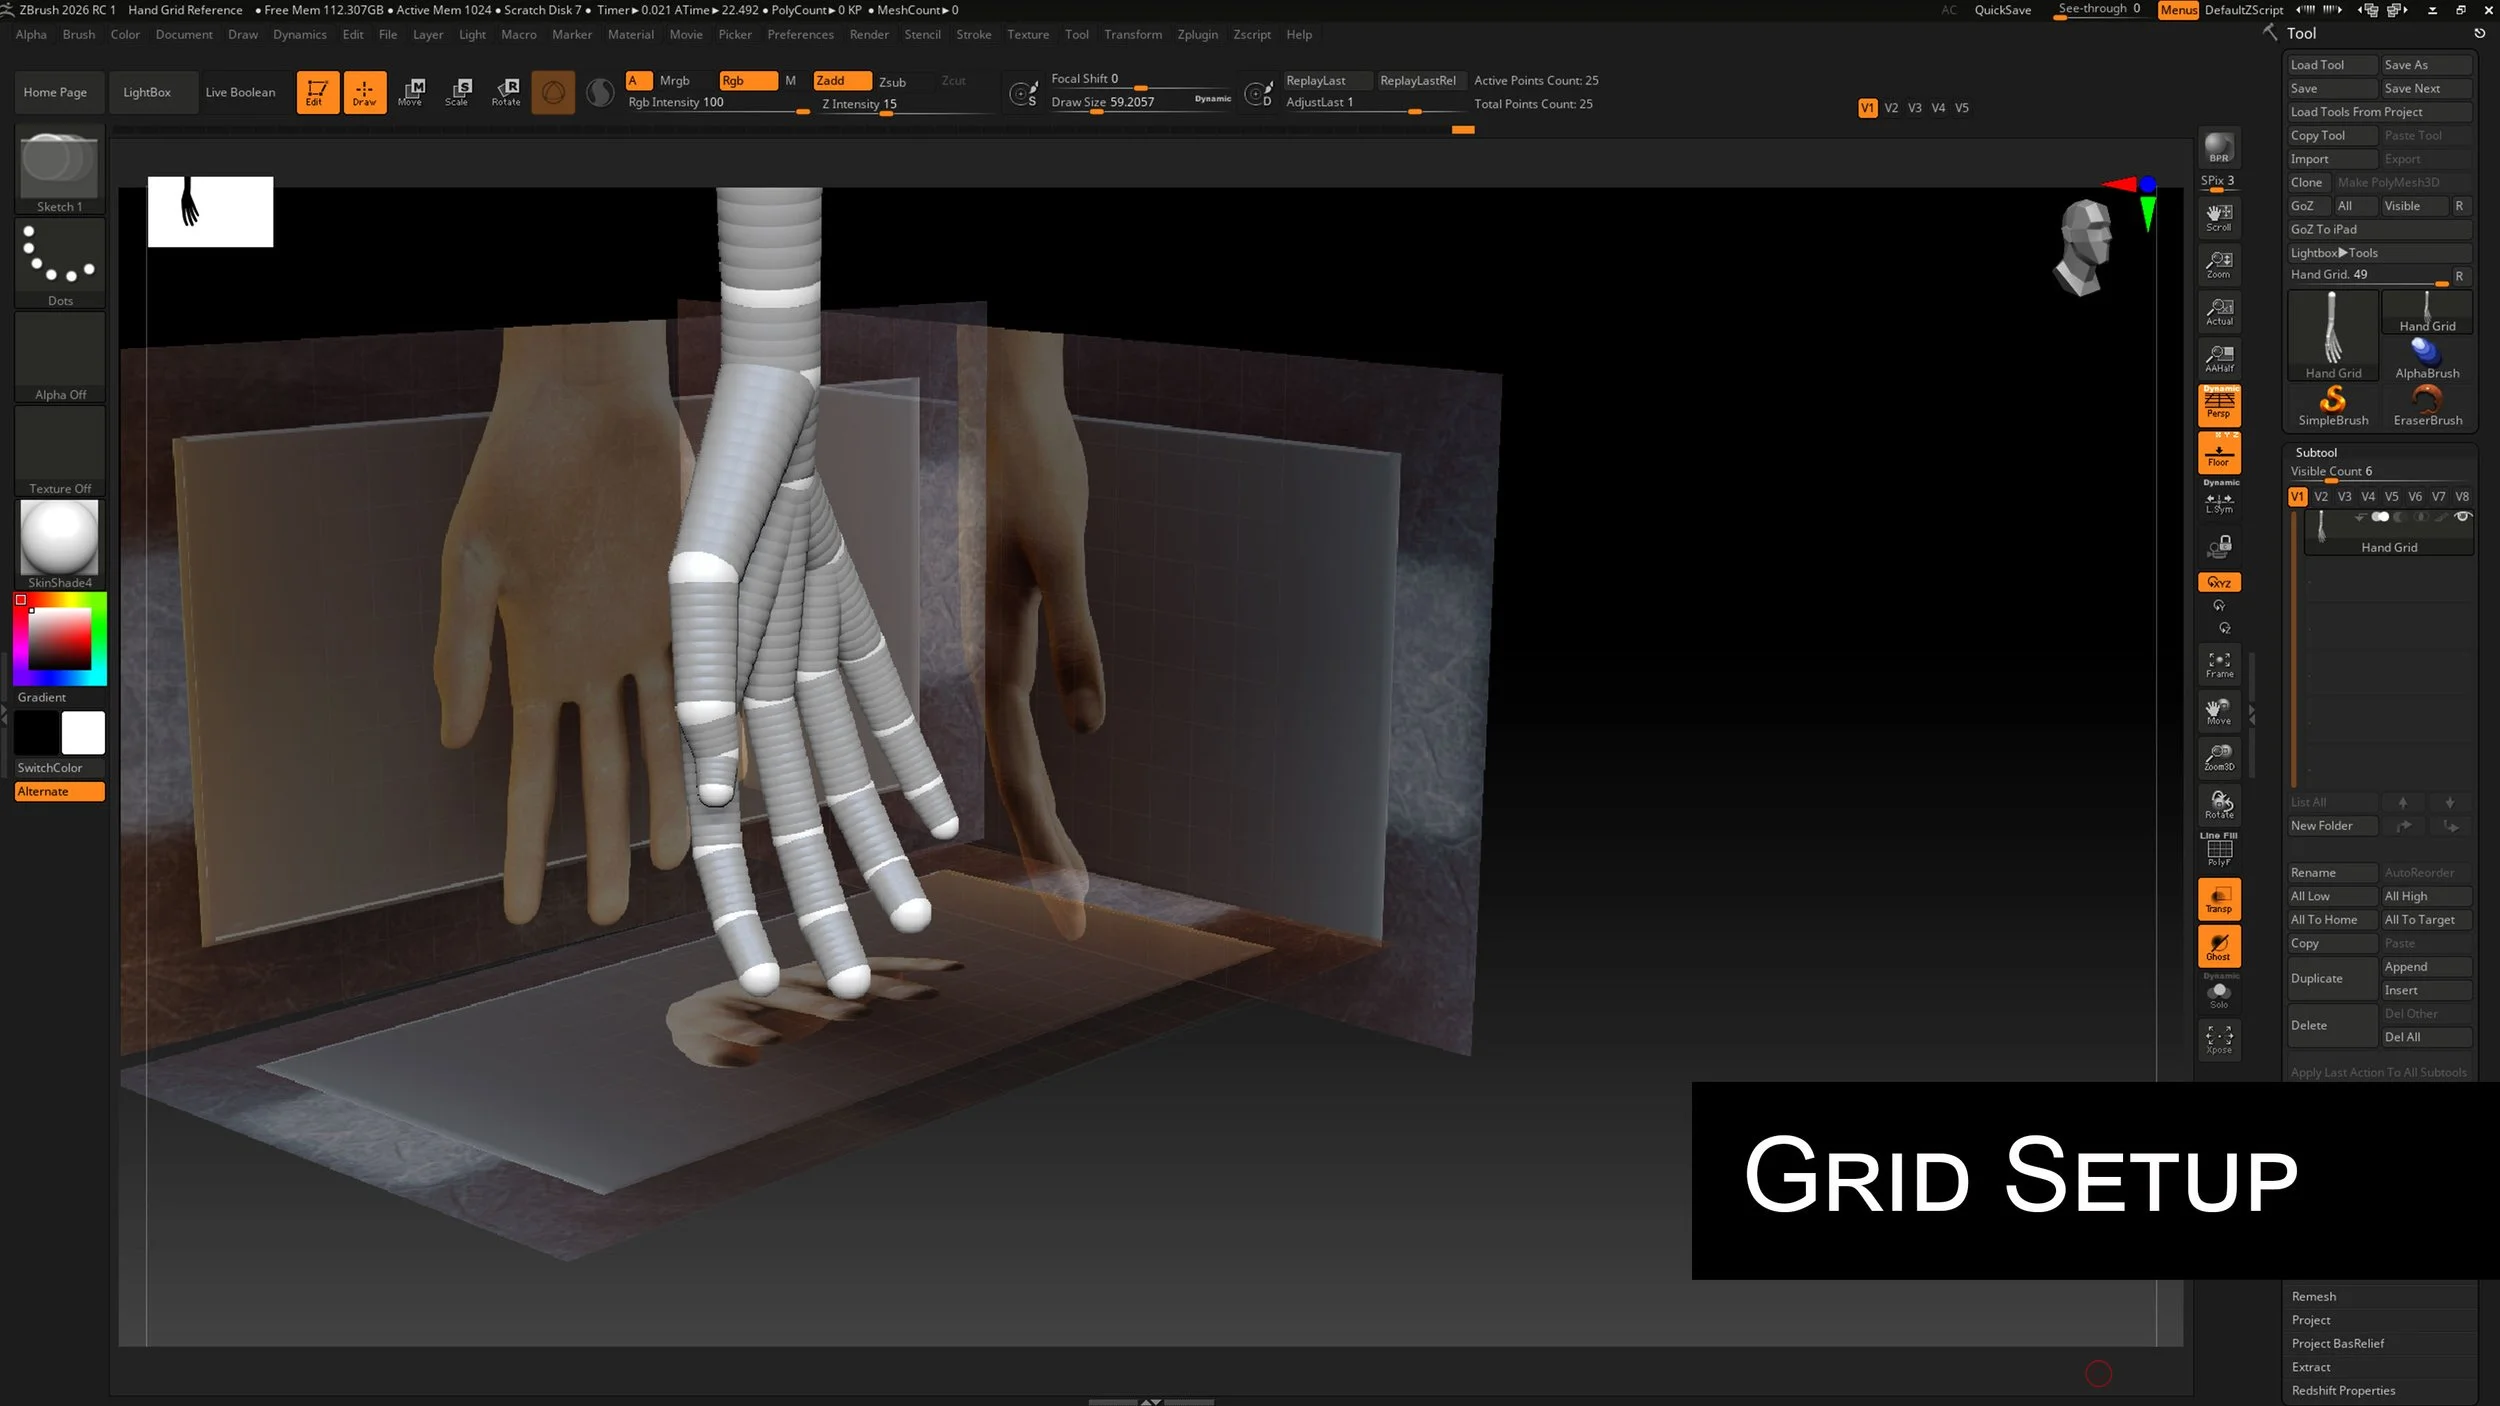Select the Rotate transform tool
The height and width of the screenshot is (1406, 2500).
tap(506, 92)
